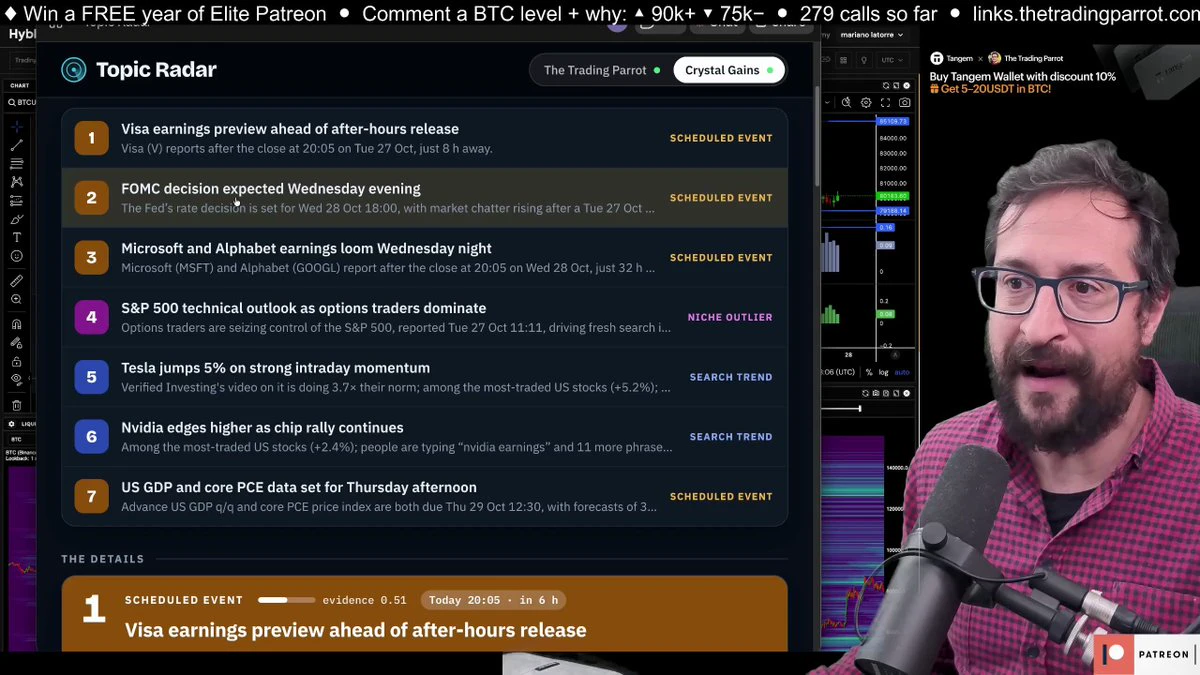The width and height of the screenshot is (1200, 675).
Task: Click number badge 7 in topic list
Action: click(91, 497)
